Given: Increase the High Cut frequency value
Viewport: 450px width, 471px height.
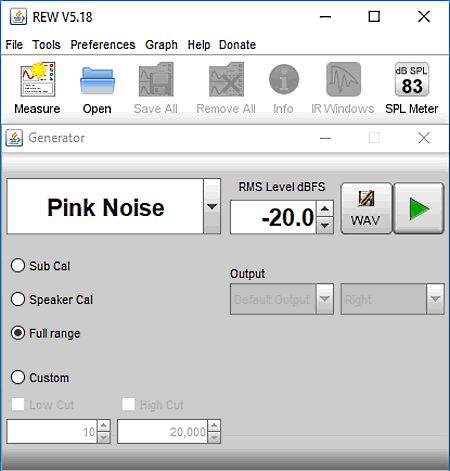Looking at the screenshot, I should click(214, 426).
